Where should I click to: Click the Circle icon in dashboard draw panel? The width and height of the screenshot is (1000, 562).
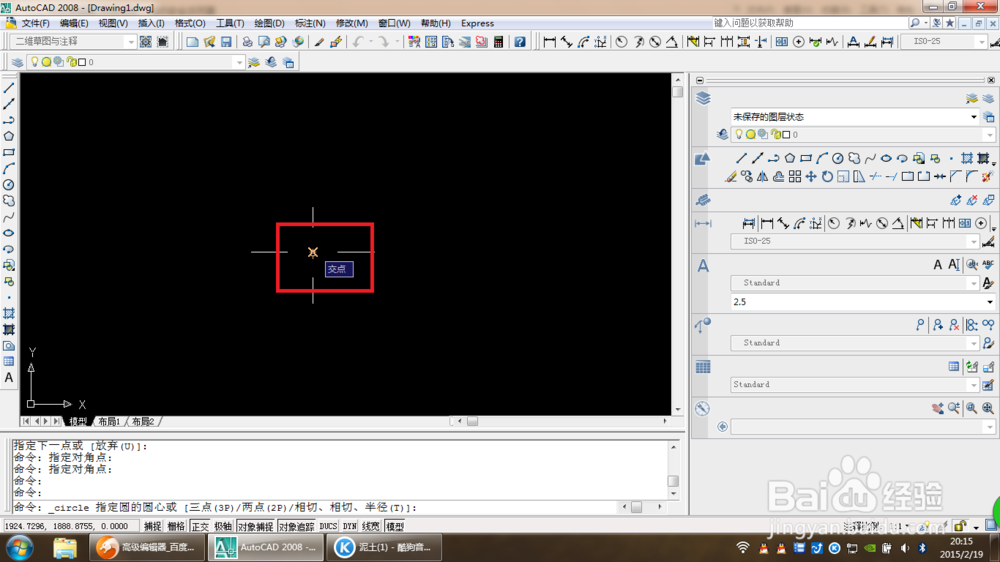pyautogui.click(x=837, y=158)
